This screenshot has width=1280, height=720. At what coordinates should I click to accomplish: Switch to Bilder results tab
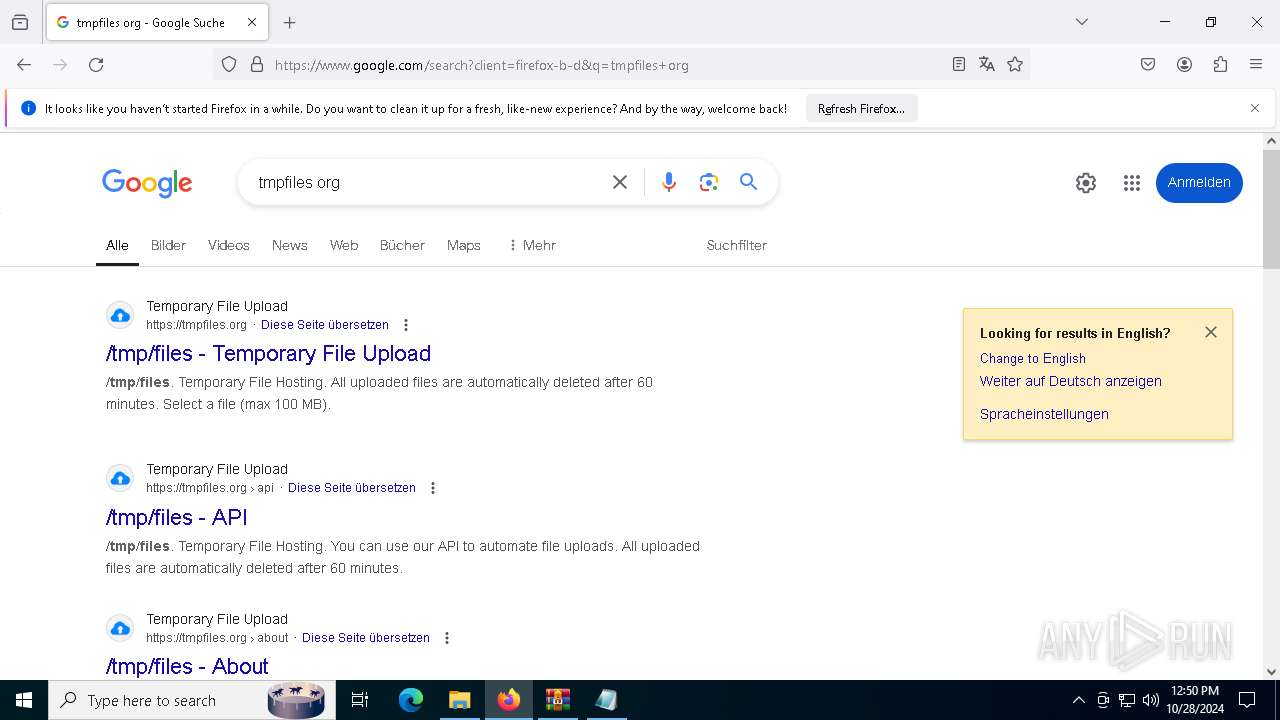pyautogui.click(x=168, y=245)
